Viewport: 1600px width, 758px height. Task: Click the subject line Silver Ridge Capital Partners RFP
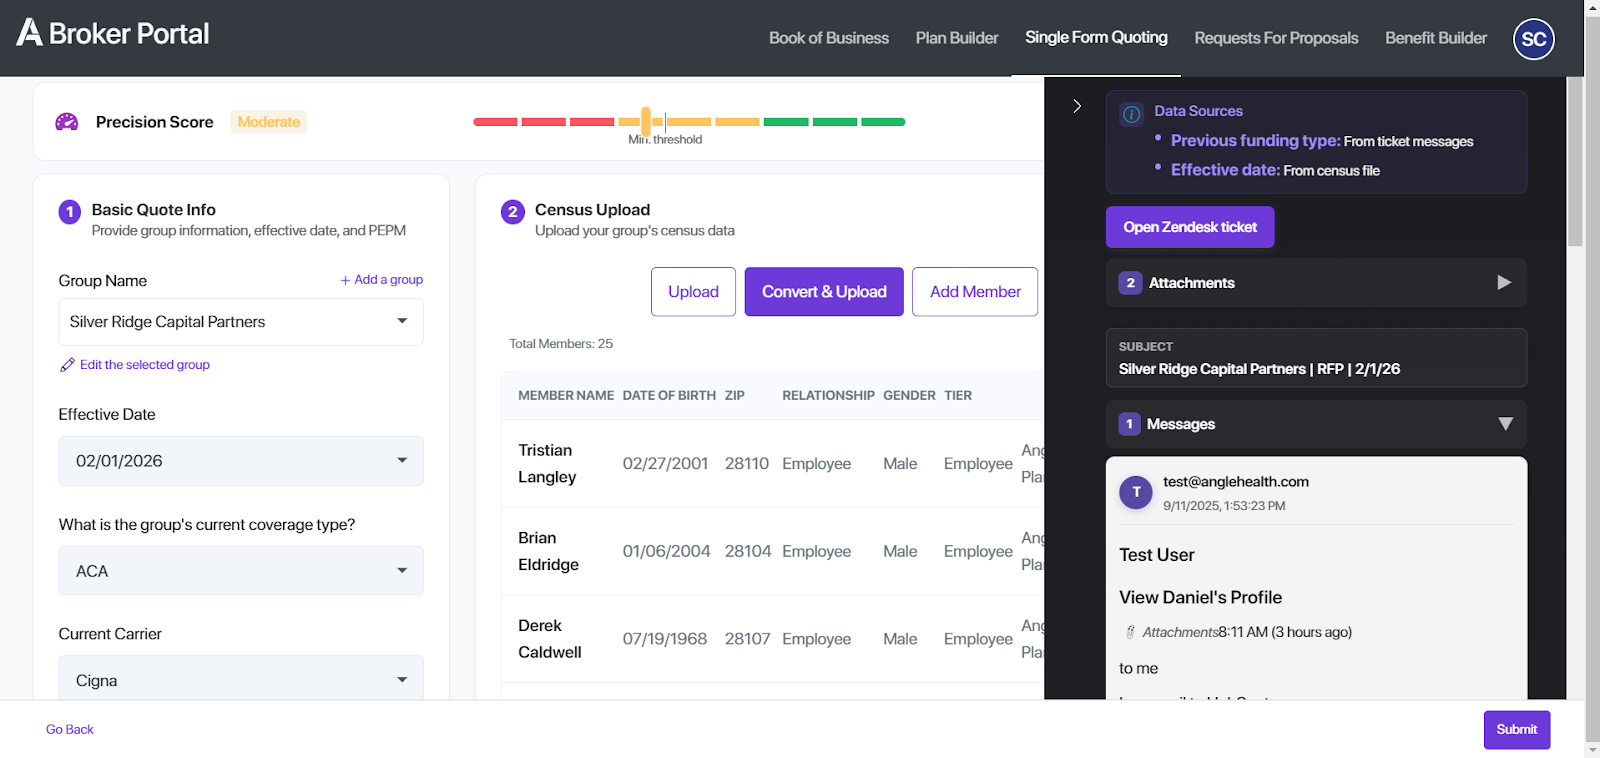coord(1259,369)
